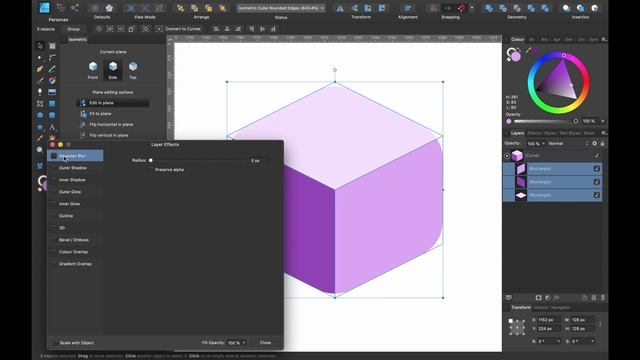
Task: Select Bevel / Emboss in Layer Effects list
Action: point(74,240)
